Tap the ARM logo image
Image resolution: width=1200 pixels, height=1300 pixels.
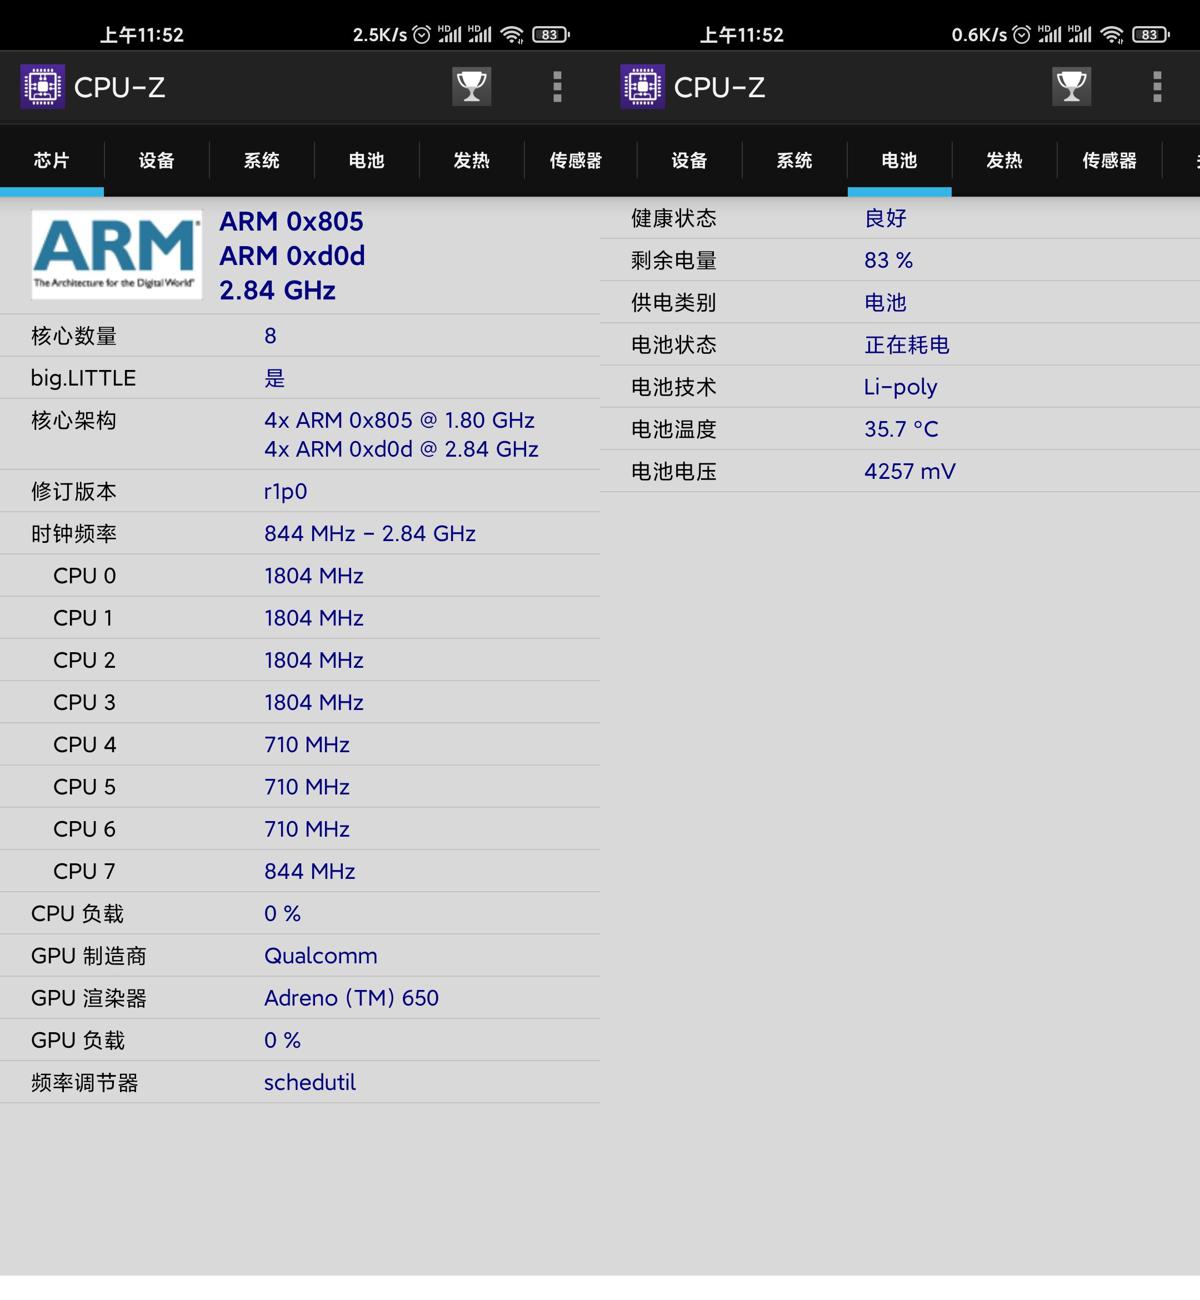[x=115, y=253]
